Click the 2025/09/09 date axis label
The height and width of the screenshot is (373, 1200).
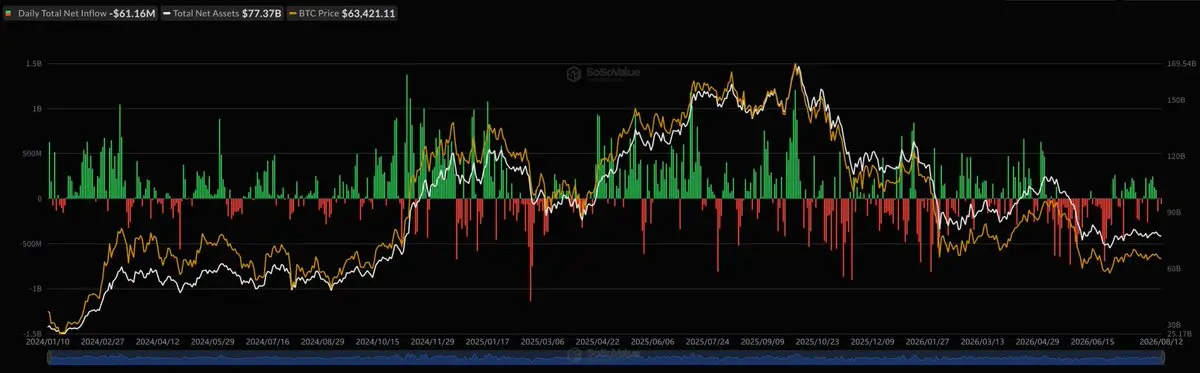pos(761,342)
